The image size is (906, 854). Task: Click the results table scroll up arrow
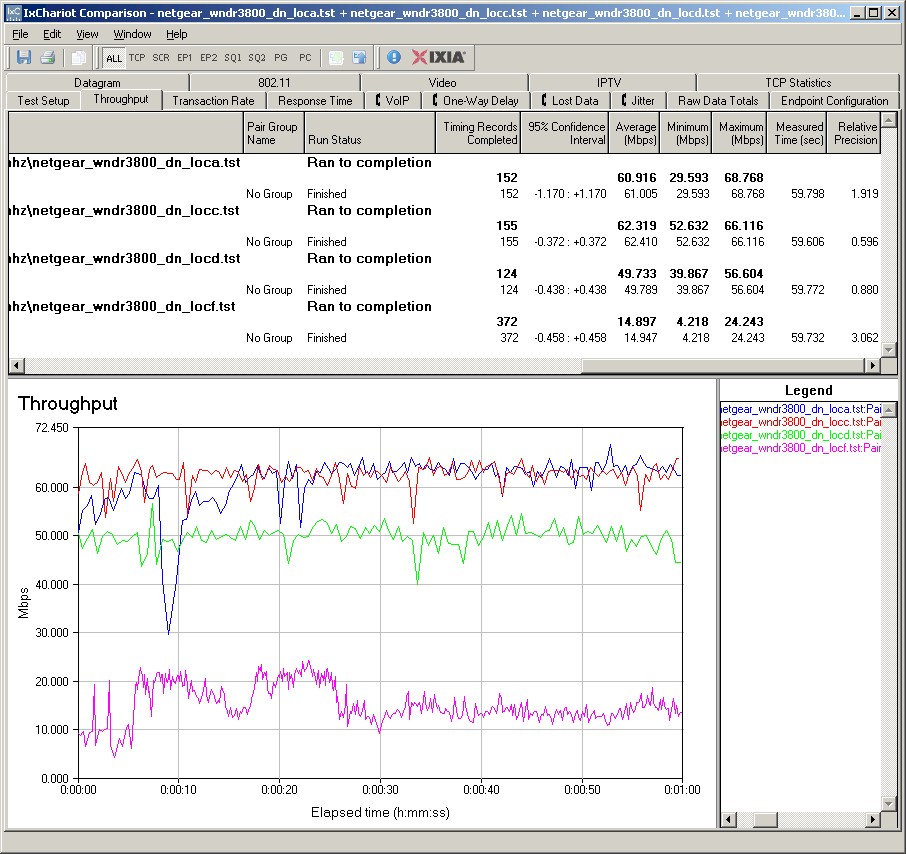pos(889,120)
